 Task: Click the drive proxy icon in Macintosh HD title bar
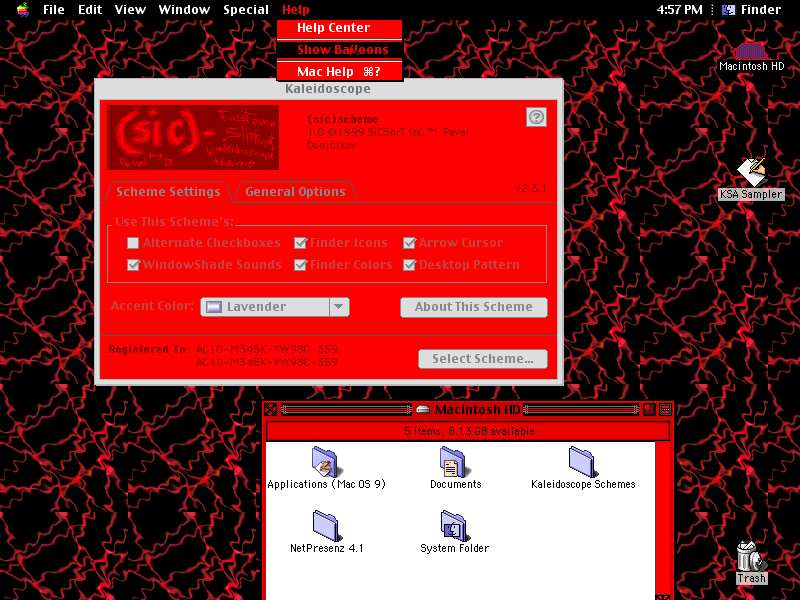tap(423, 410)
